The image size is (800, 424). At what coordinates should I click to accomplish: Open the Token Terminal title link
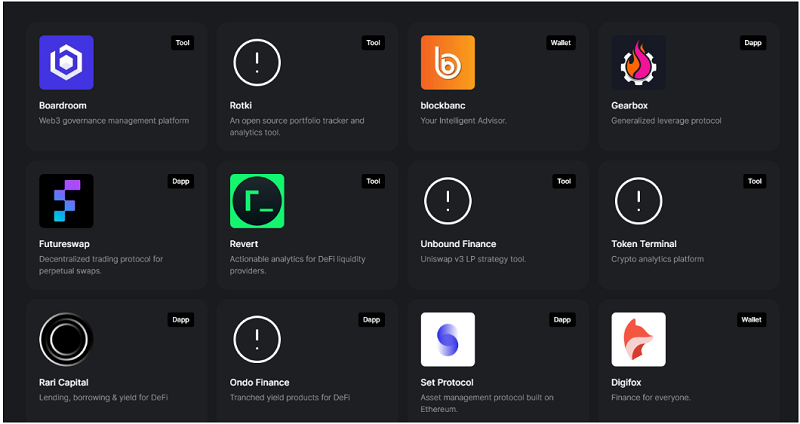[x=644, y=244]
